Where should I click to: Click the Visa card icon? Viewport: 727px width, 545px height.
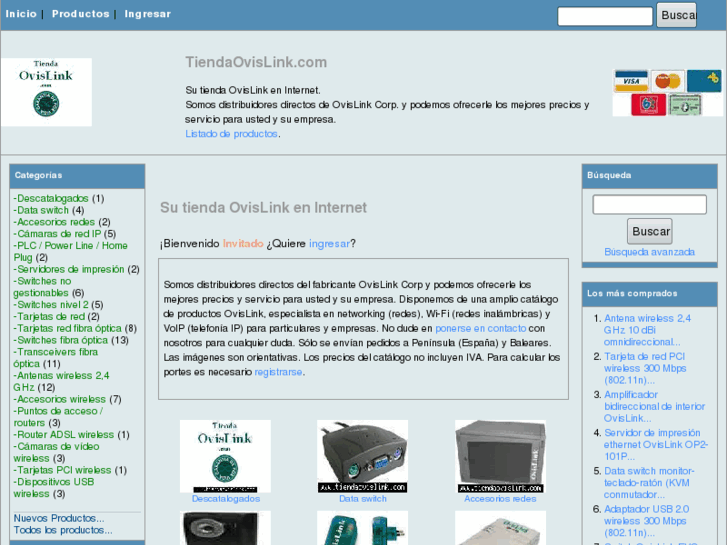click(631, 81)
